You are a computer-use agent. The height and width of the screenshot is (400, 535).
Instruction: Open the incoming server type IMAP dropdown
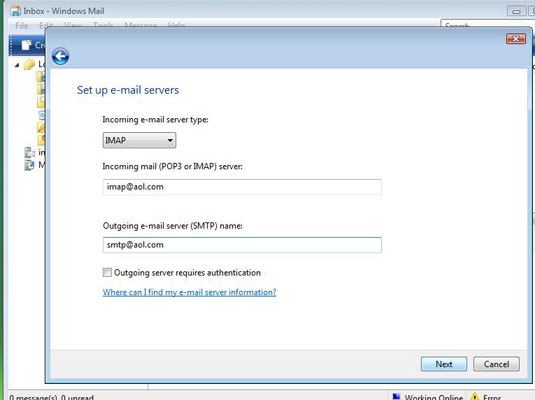pyautogui.click(x=139, y=140)
